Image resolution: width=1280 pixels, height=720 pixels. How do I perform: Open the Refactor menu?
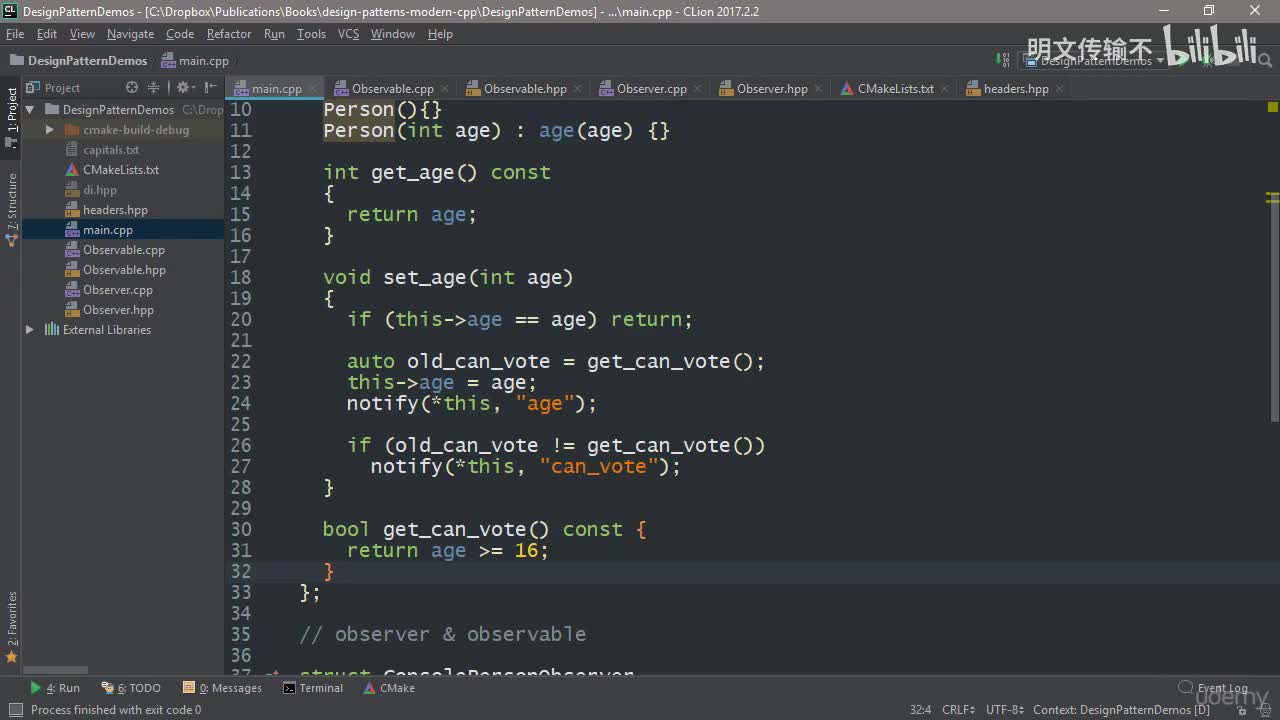pyautogui.click(x=229, y=34)
